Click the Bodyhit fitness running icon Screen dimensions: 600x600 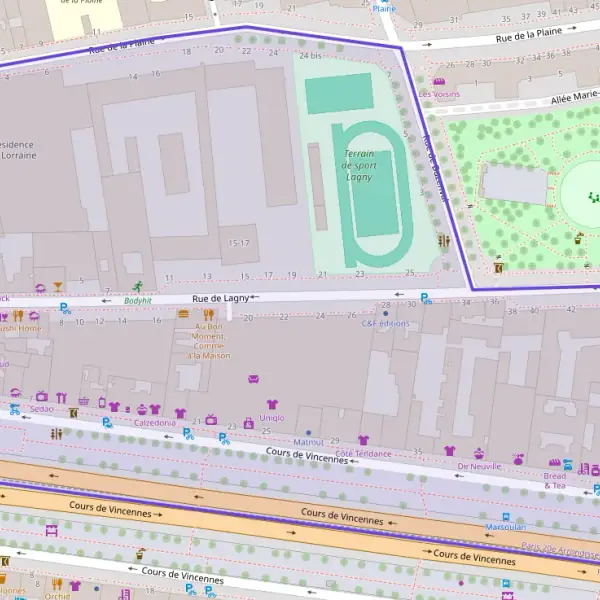[x=135, y=287]
